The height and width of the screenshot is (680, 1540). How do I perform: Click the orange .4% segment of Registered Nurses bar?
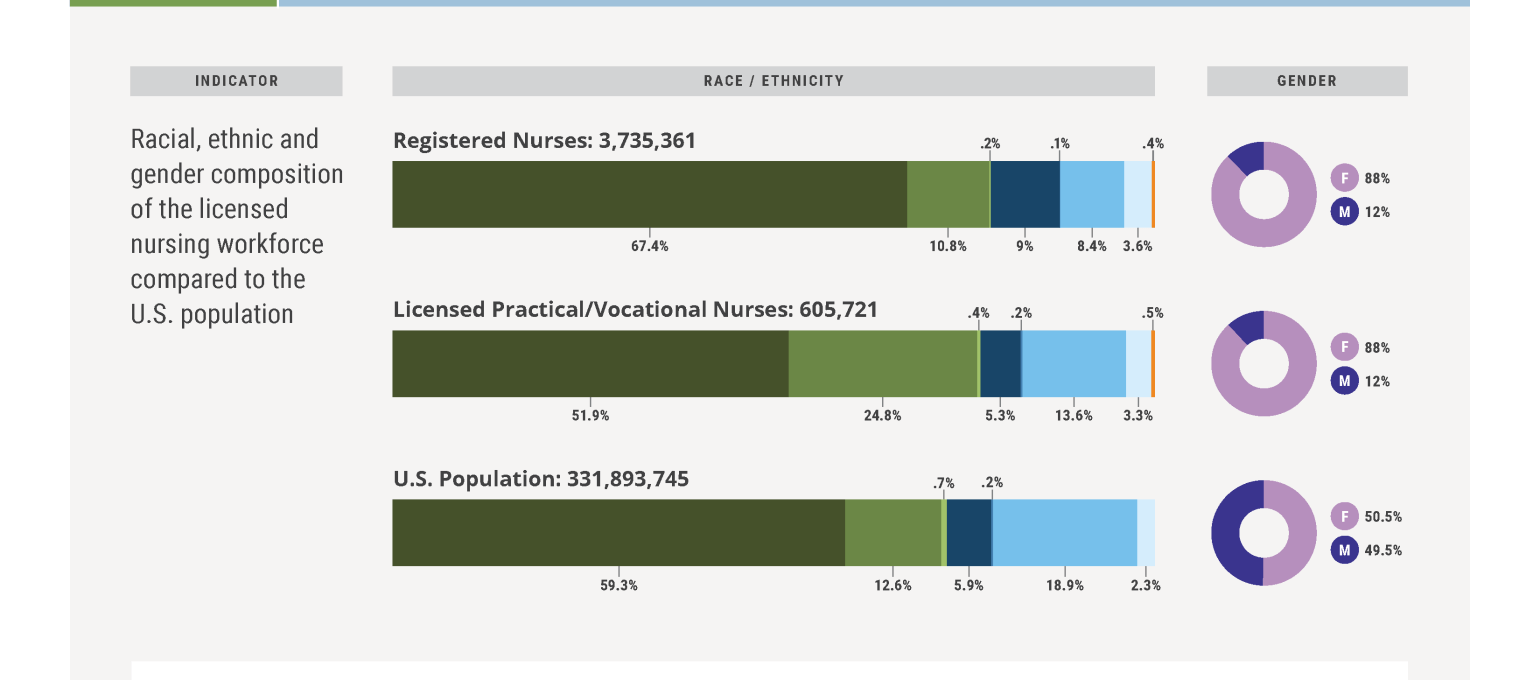[x=1153, y=195]
